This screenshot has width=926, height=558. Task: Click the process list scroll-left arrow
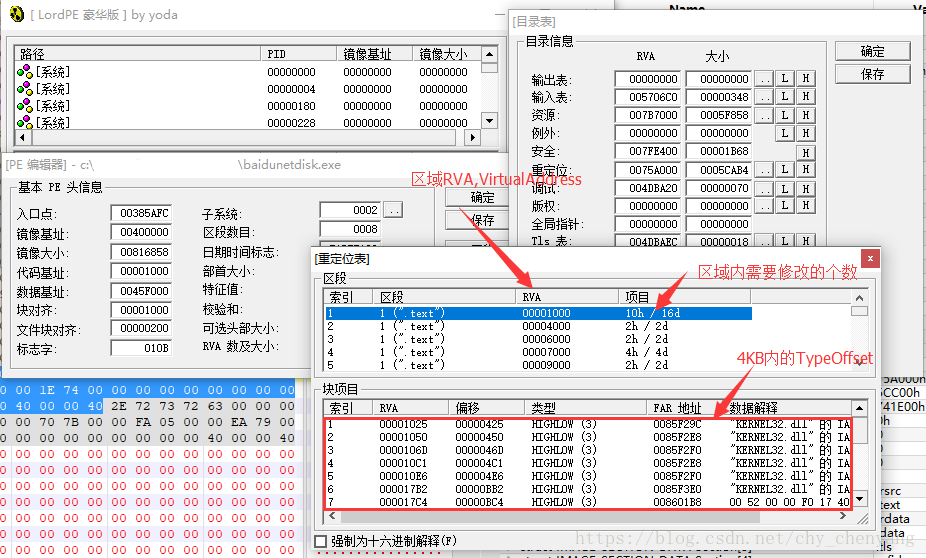coord(22,138)
